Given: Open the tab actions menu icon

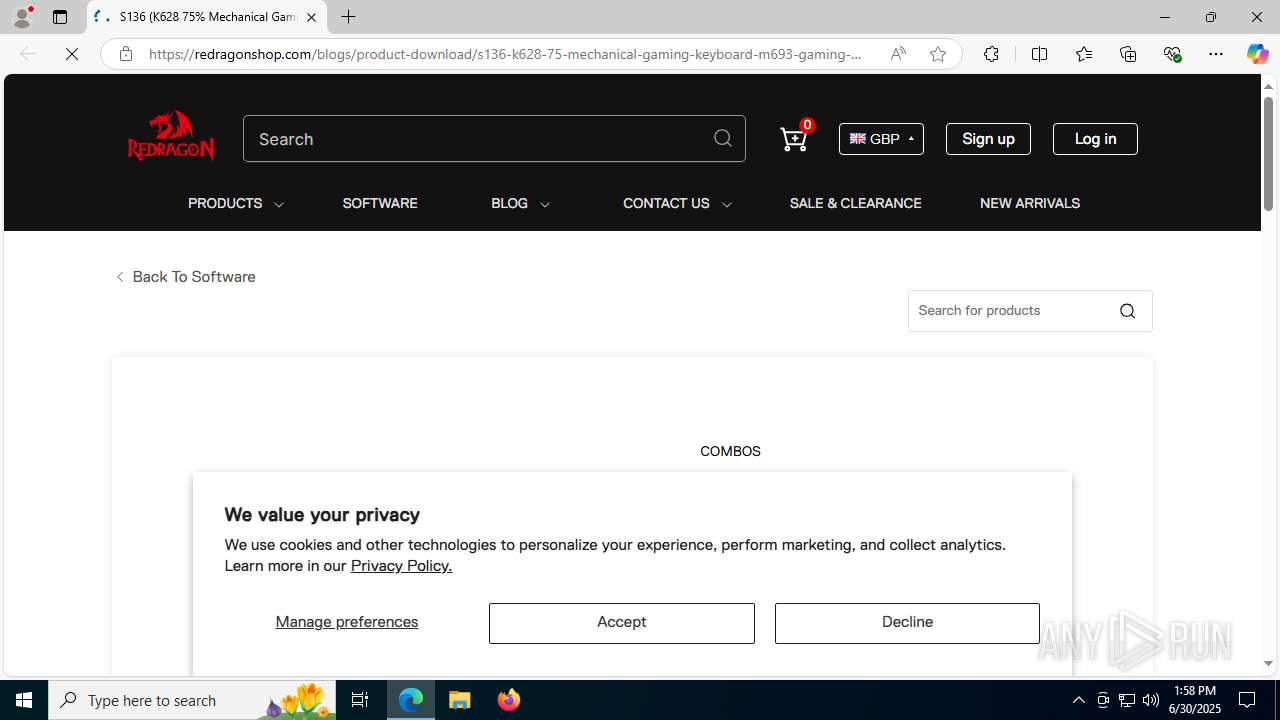Looking at the screenshot, I should 60,17.
